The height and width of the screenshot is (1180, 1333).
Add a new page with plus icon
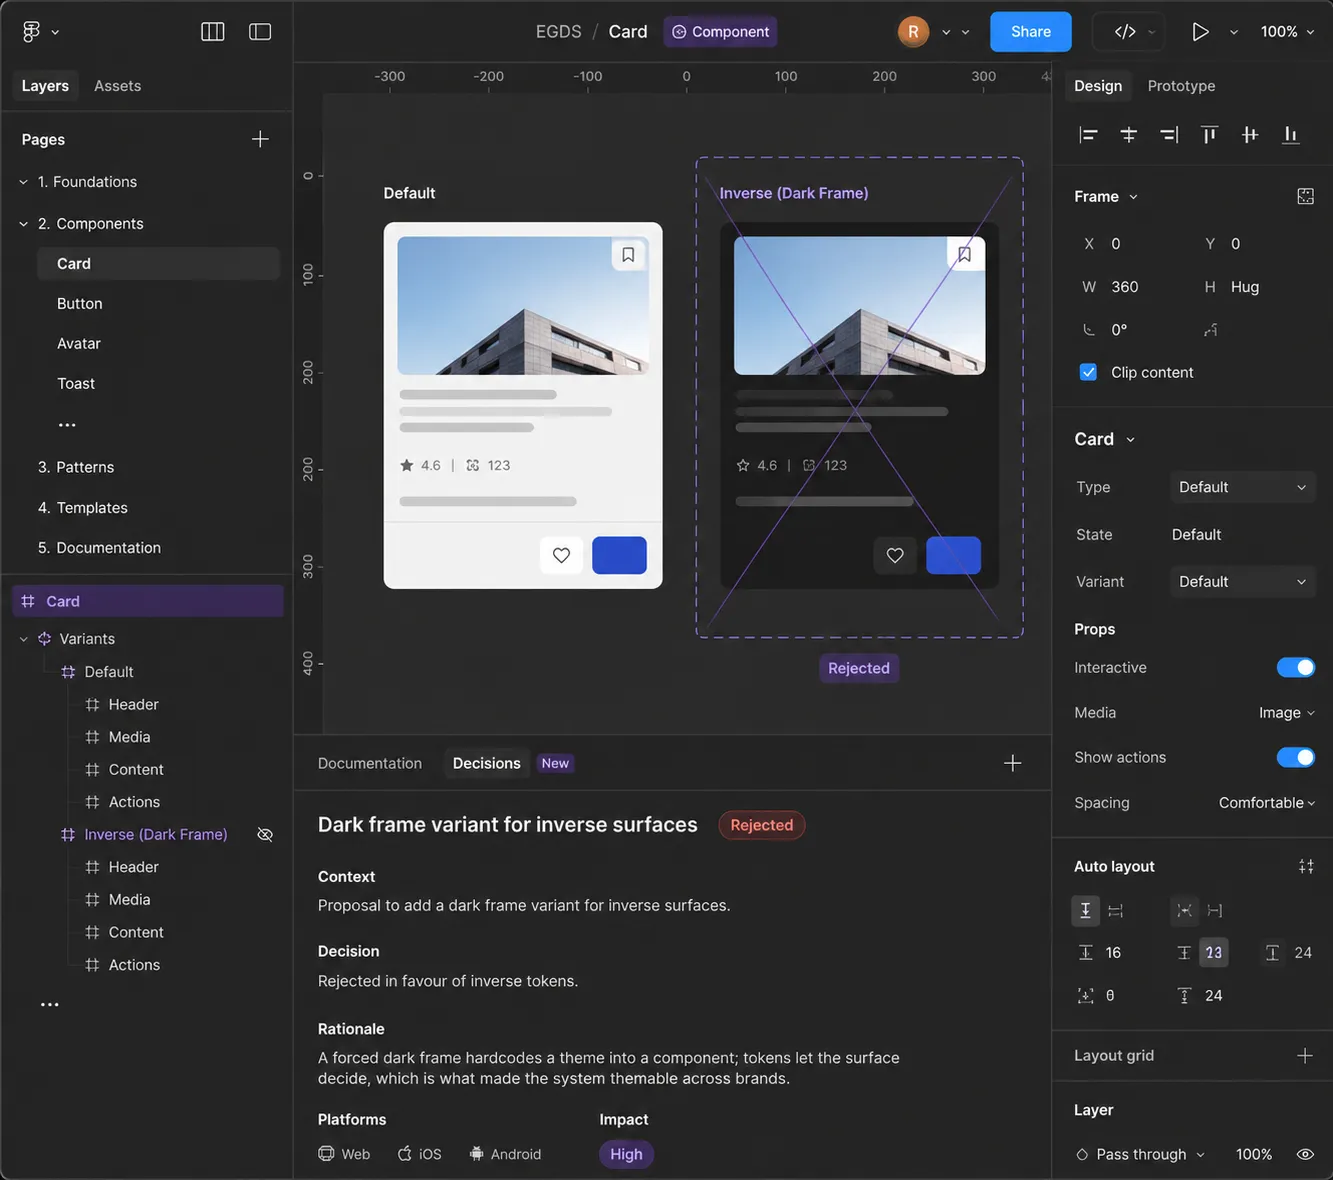(x=260, y=139)
